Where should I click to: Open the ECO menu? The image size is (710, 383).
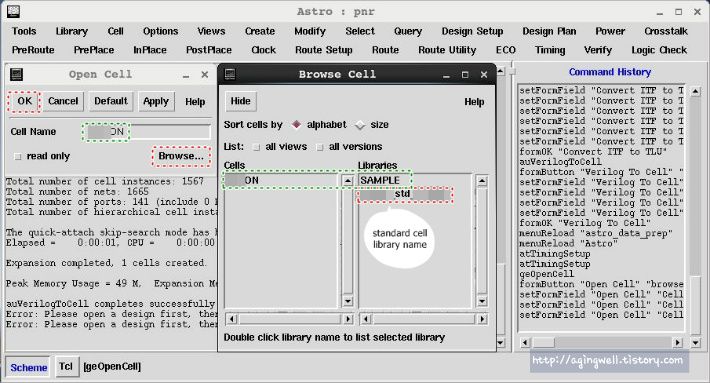[x=505, y=50]
